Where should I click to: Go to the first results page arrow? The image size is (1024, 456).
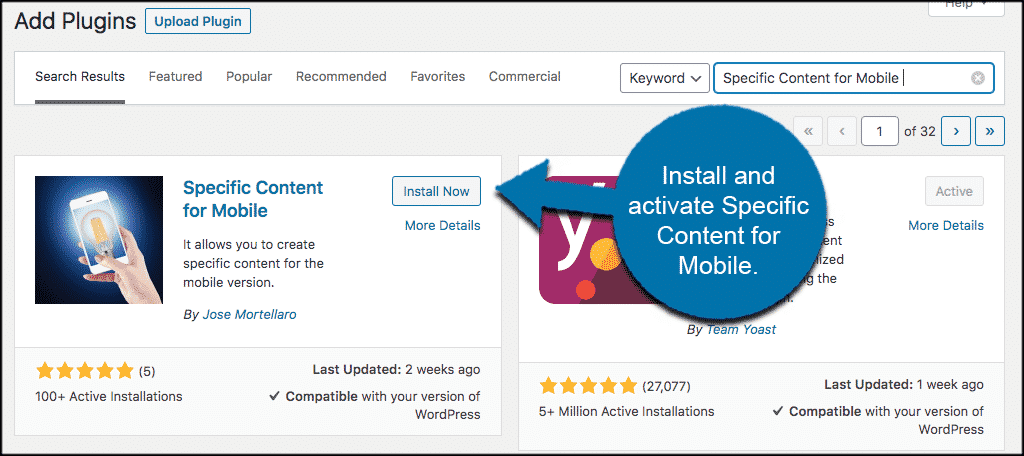click(808, 131)
